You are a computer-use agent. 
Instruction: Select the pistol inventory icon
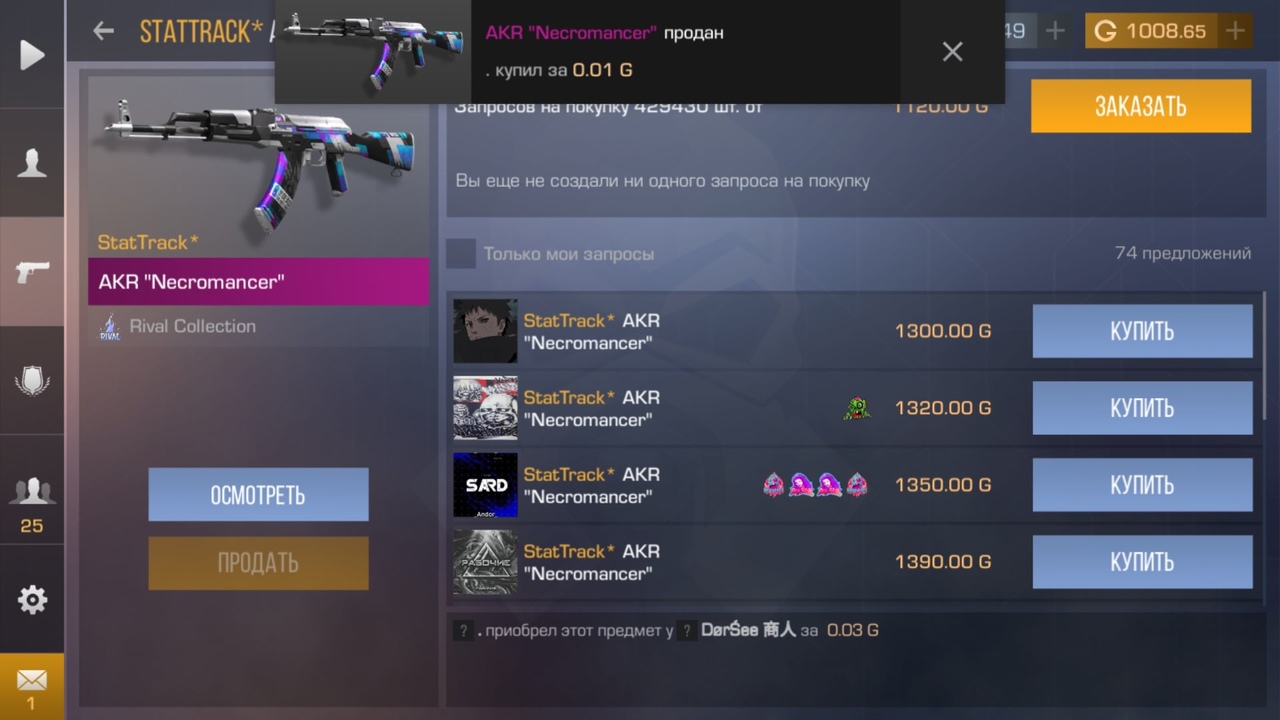coord(32,271)
